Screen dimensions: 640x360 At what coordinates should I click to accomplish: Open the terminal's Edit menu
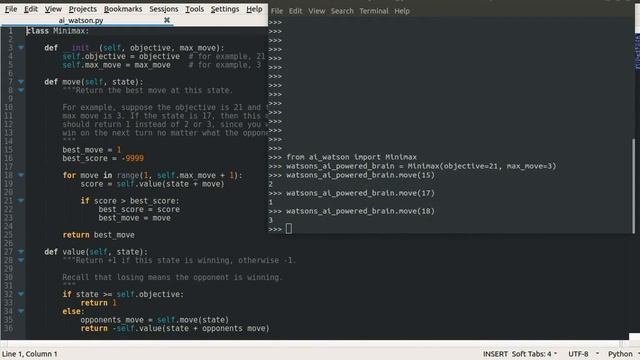[296, 11]
